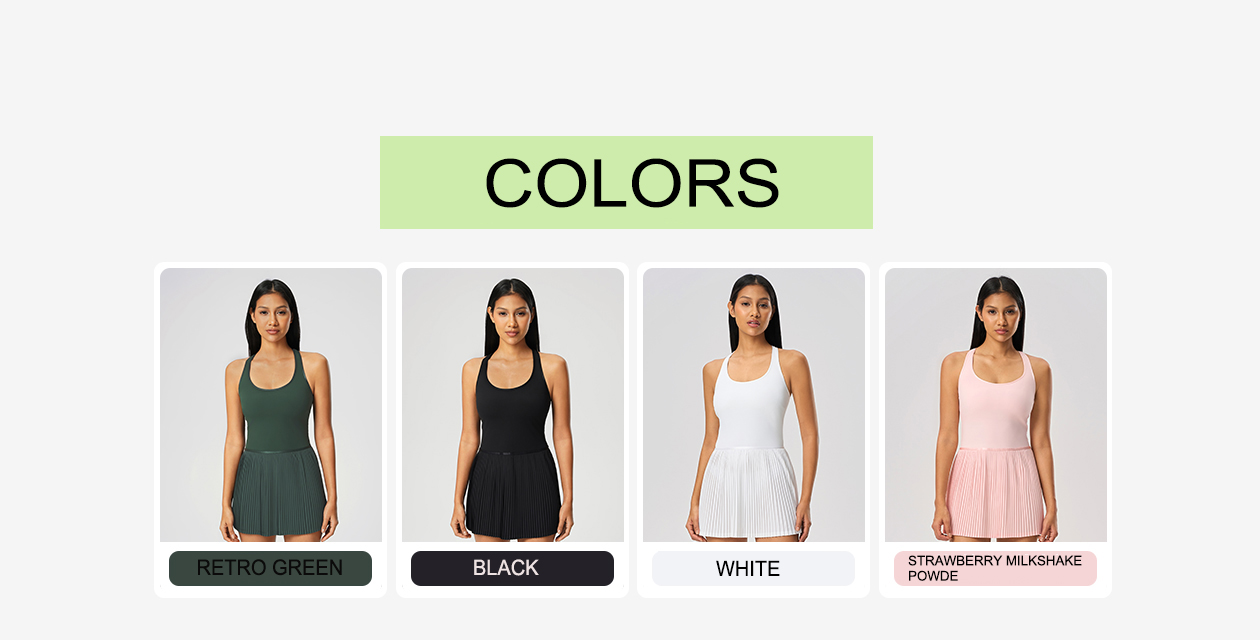The width and height of the screenshot is (1260, 640).
Task: Click the COLORS heading banner
Action: point(626,182)
